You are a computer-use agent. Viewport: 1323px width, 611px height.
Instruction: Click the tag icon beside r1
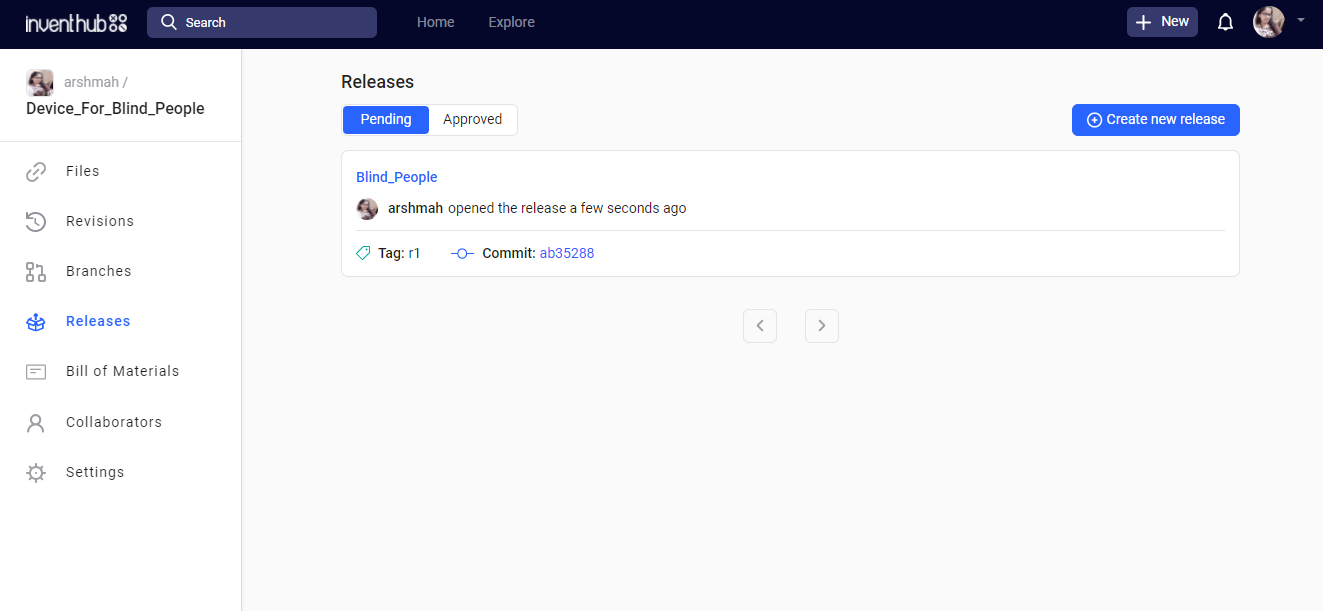click(x=364, y=253)
